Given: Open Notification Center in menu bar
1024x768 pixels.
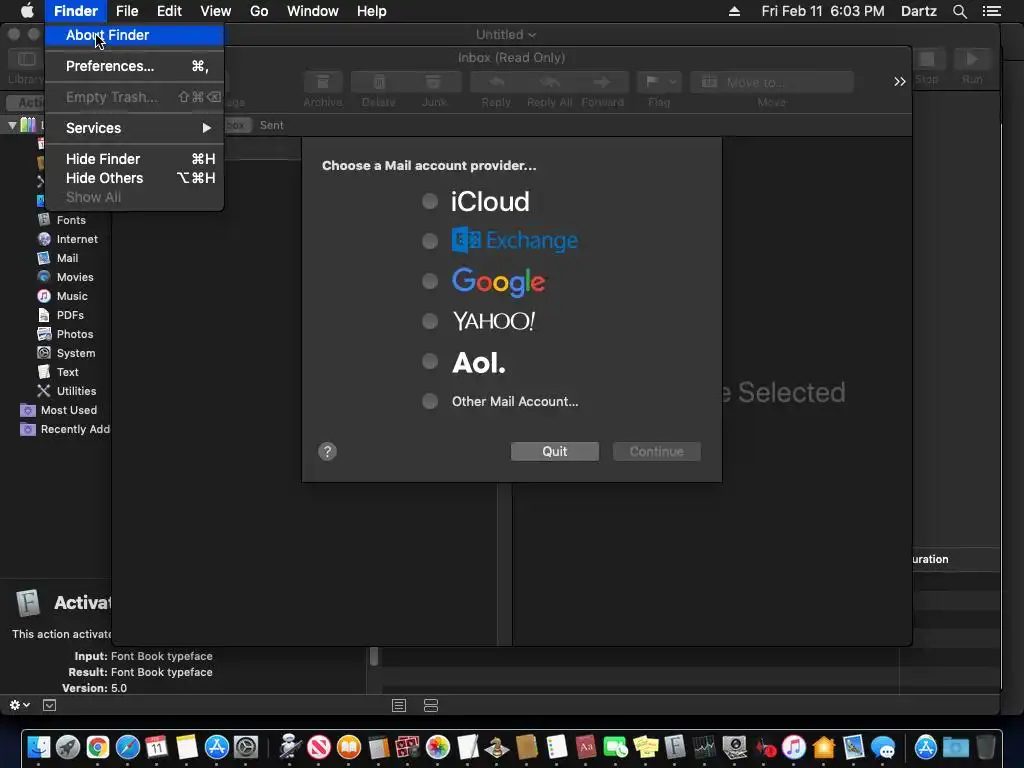Looking at the screenshot, I should pos(991,11).
